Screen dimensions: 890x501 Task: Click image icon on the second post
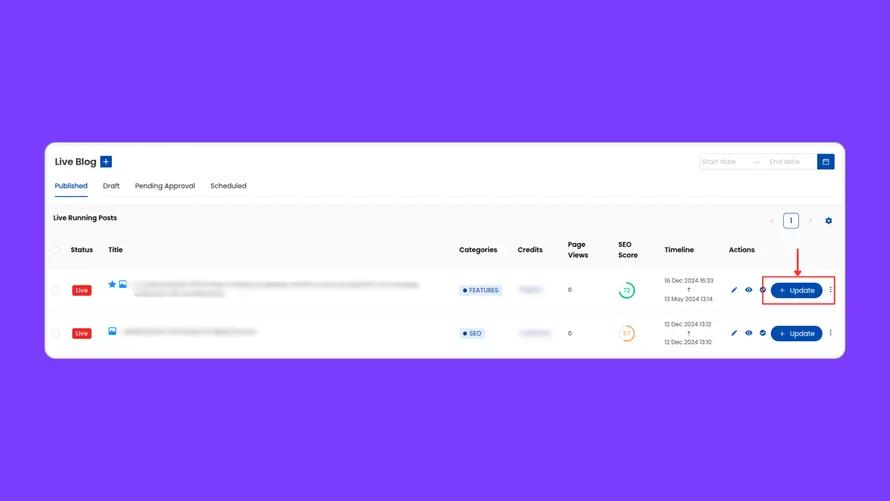pos(112,331)
